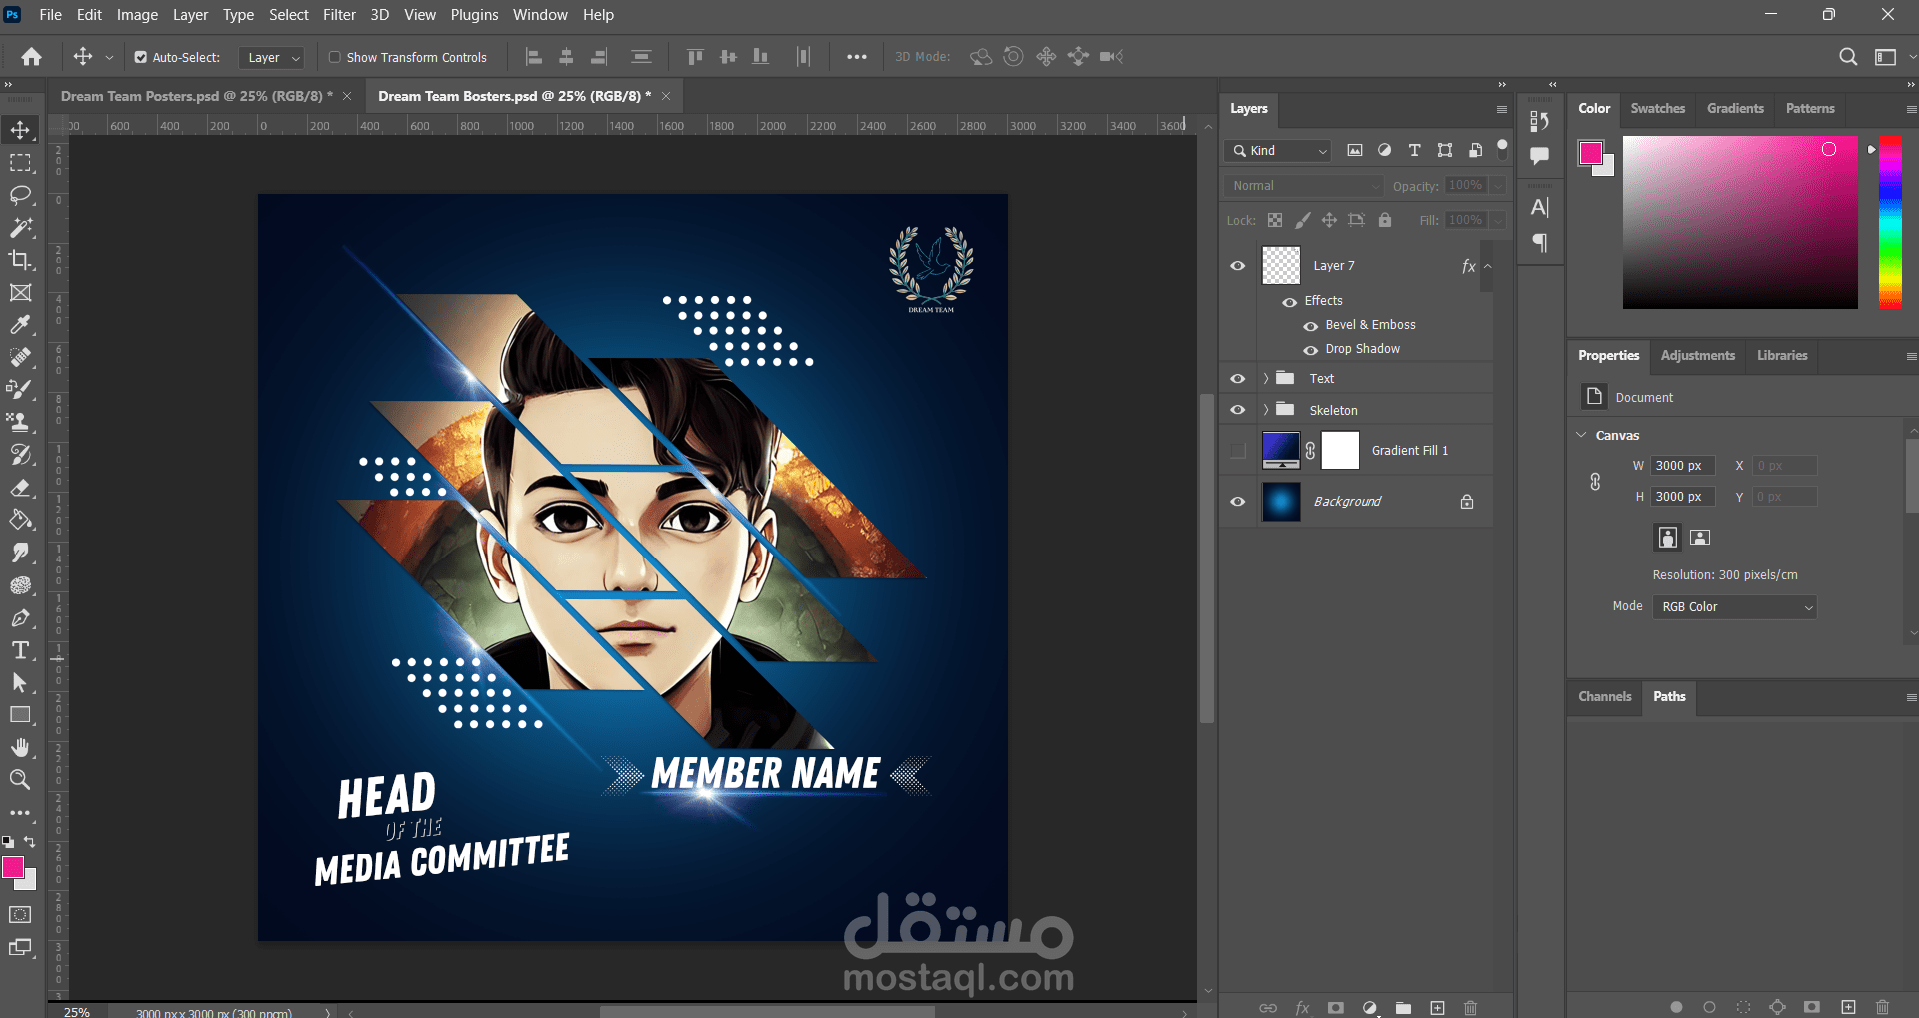Image resolution: width=1919 pixels, height=1018 pixels.
Task: Switch to the Channels tab
Action: (1604, 696)
